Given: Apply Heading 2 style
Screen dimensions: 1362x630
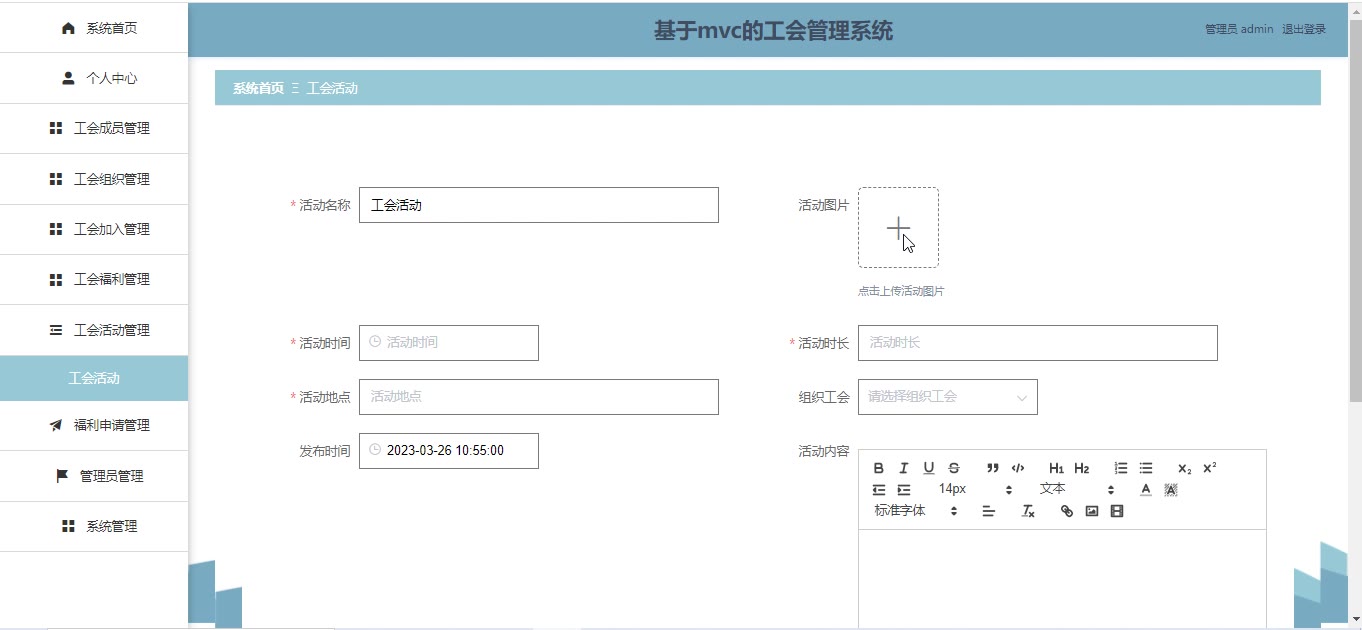Looking at the screenshot, I should point(1082,468).
